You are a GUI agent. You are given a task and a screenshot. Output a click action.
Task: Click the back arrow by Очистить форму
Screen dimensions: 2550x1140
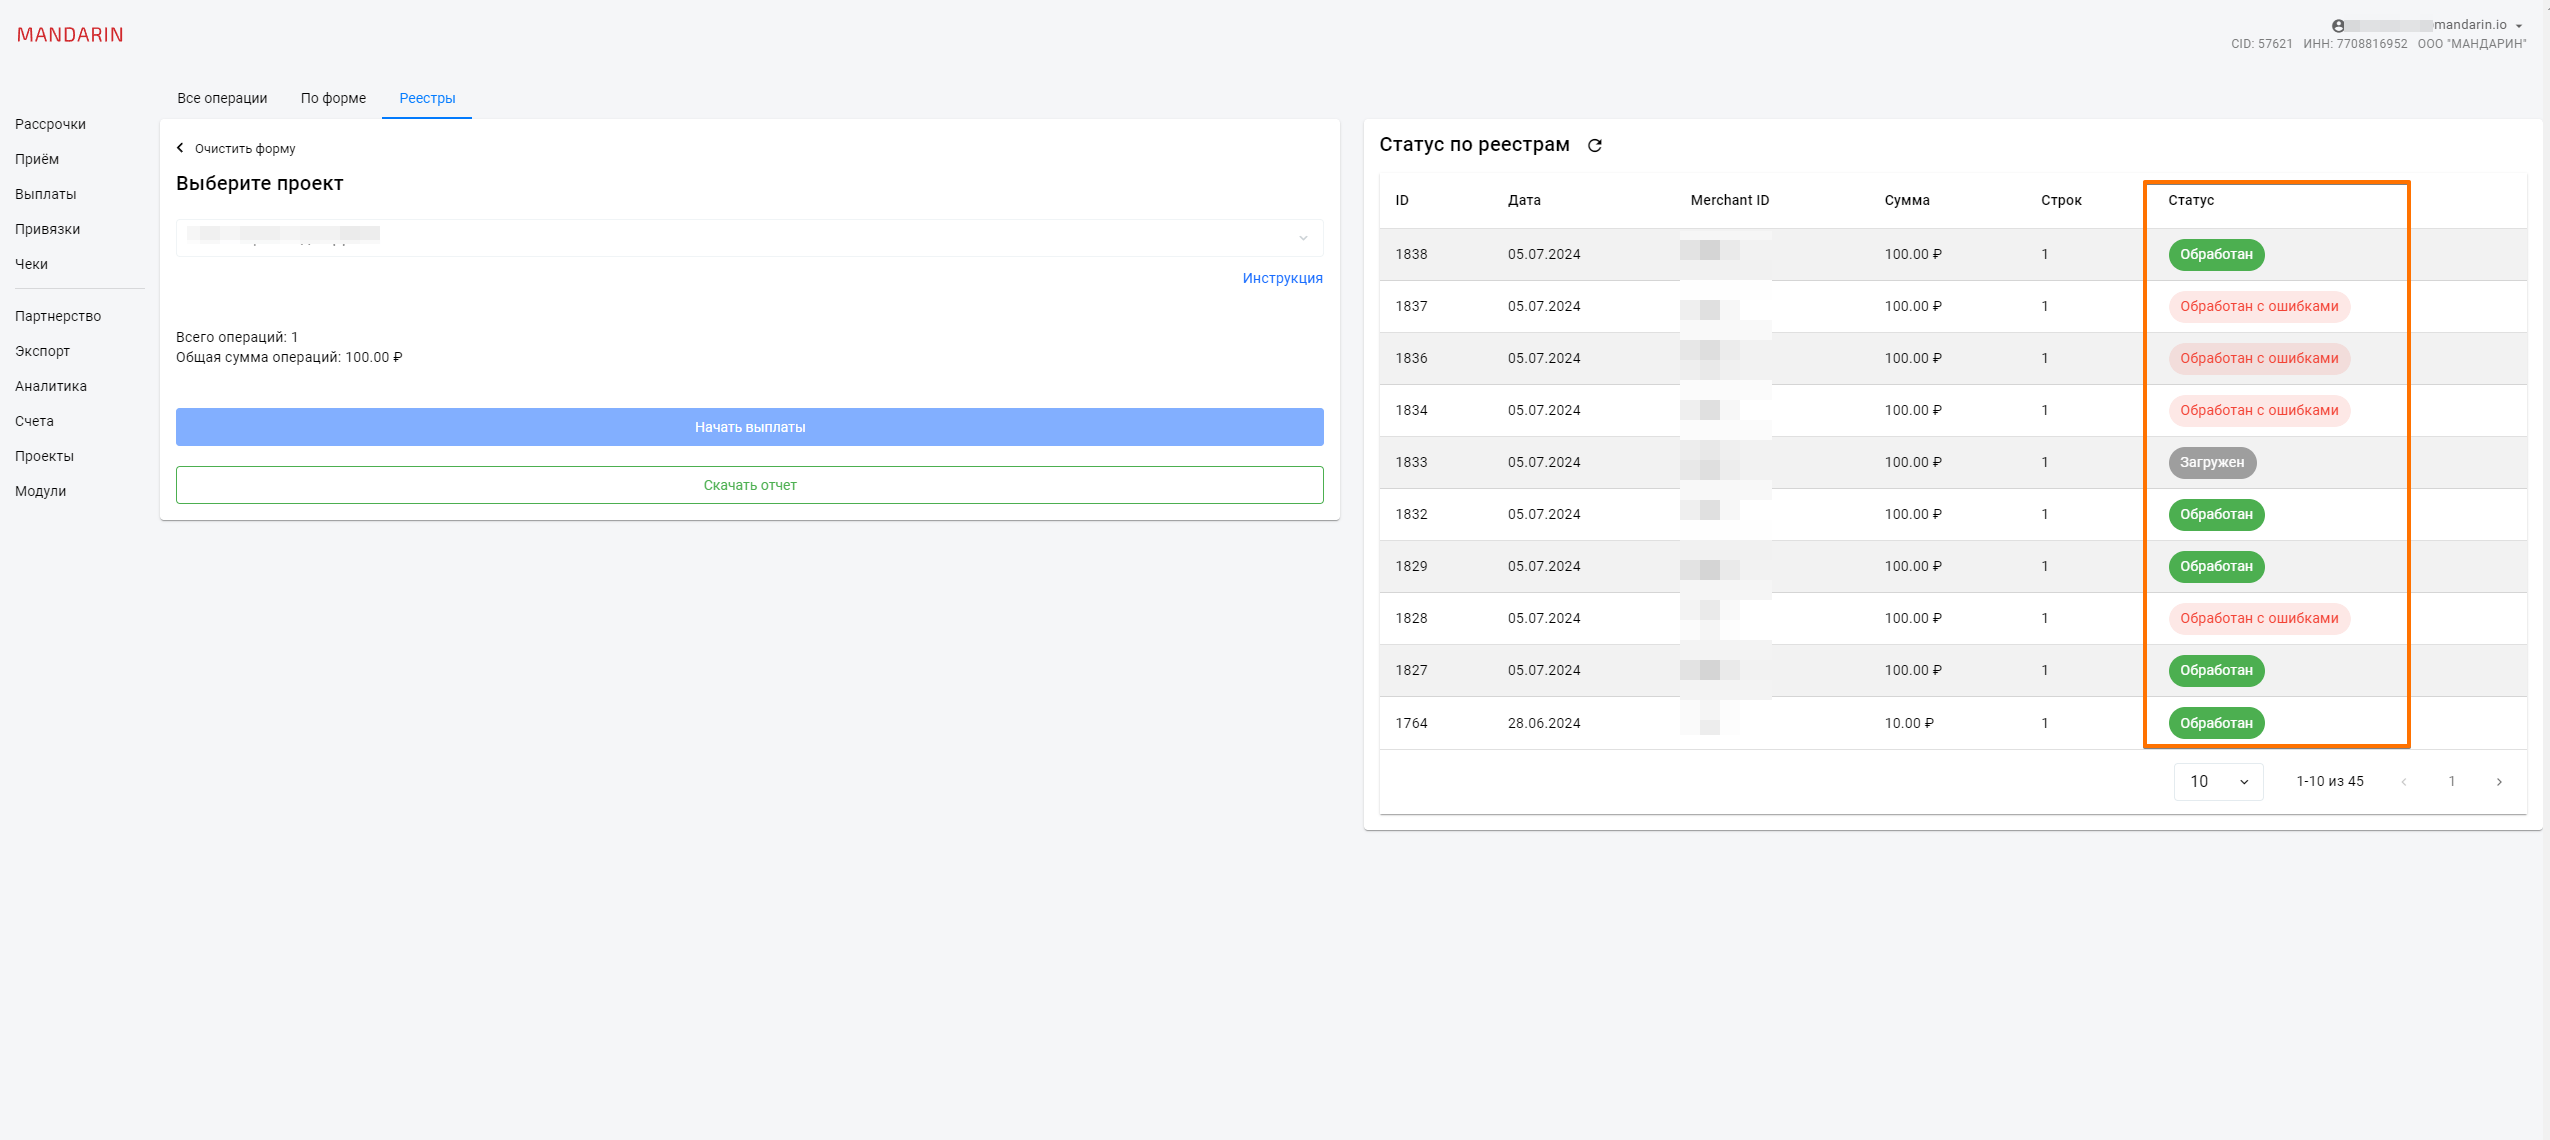point(180,148)
